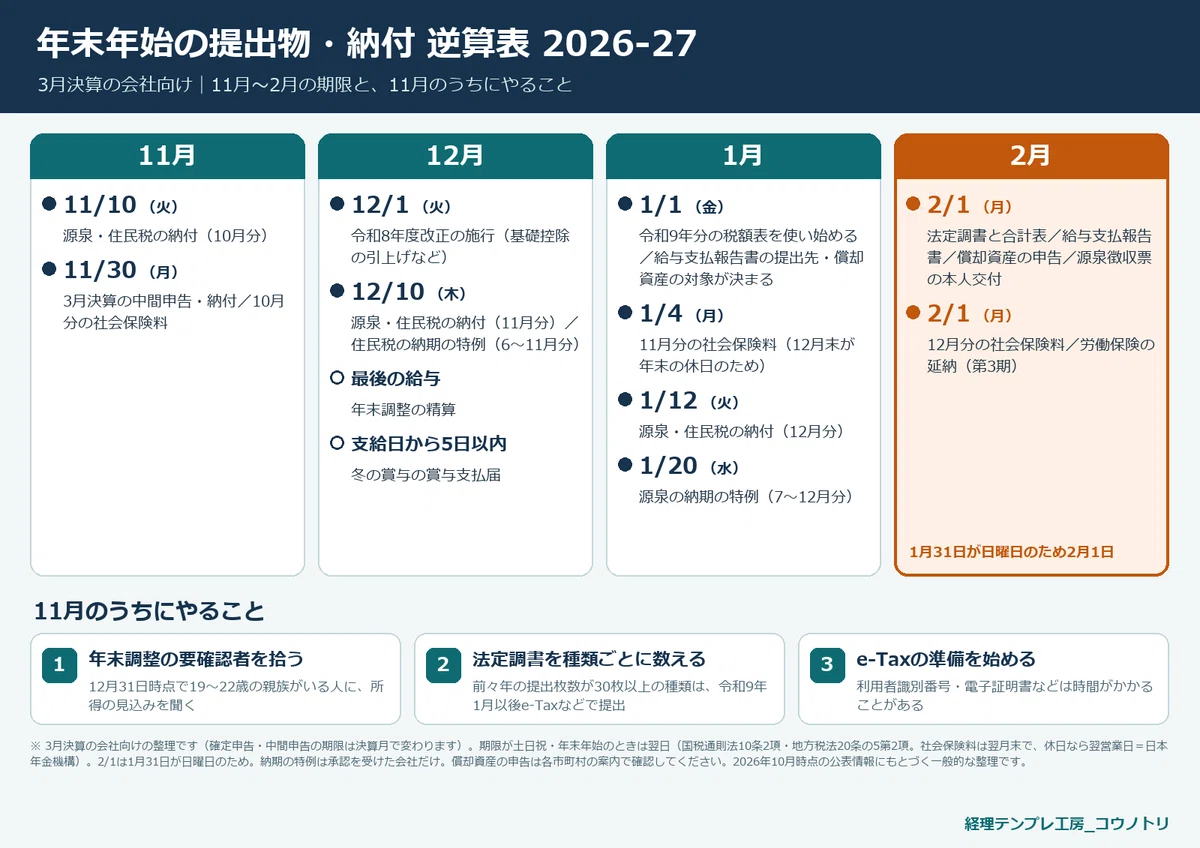Select the 源泉・住民税の納付（11月分） description

click(x=466, y=333)
